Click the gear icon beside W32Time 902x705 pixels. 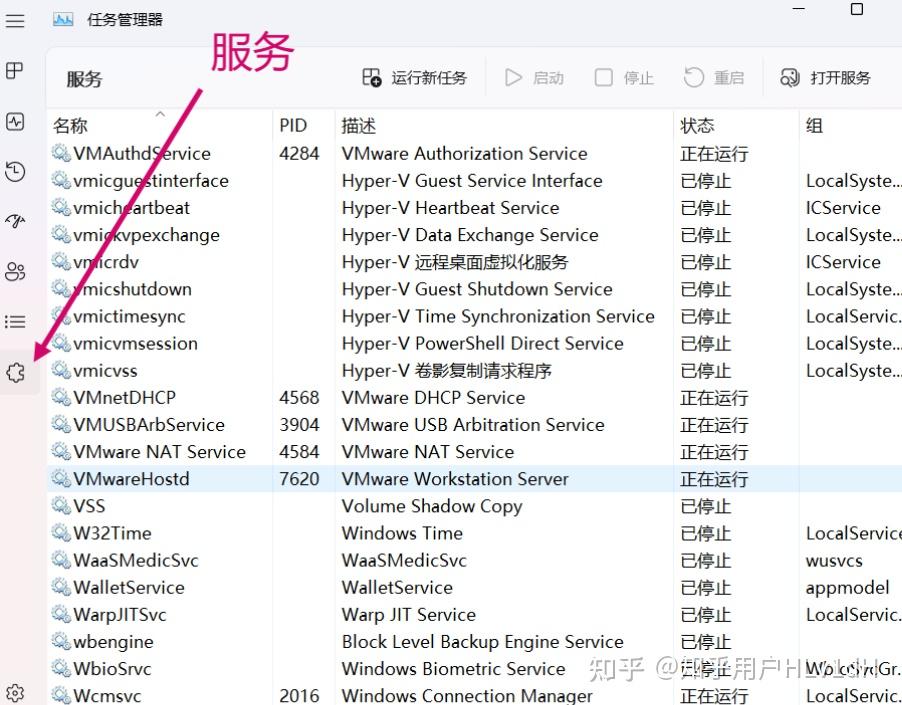tap(61, 532)
